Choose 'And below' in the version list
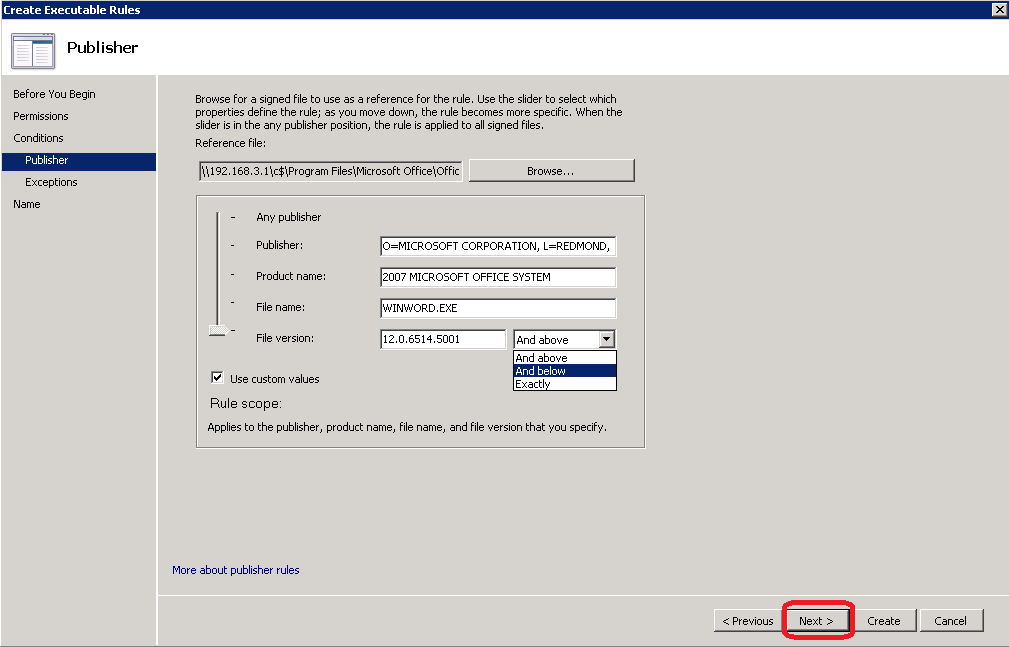Viewport: 1009px width, 647px height. (564, 371)
